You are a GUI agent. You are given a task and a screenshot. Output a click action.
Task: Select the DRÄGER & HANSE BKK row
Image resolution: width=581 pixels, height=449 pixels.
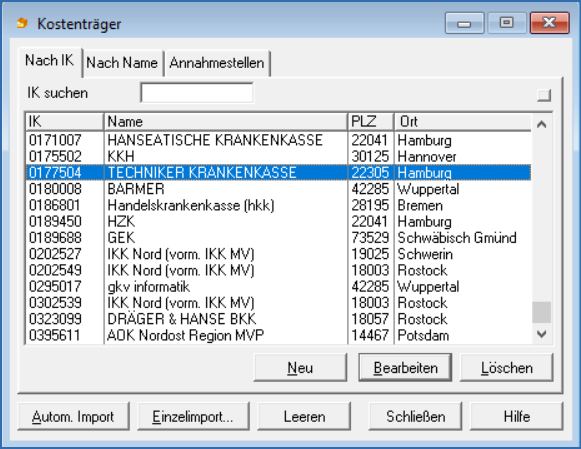[x=278, y=319]
